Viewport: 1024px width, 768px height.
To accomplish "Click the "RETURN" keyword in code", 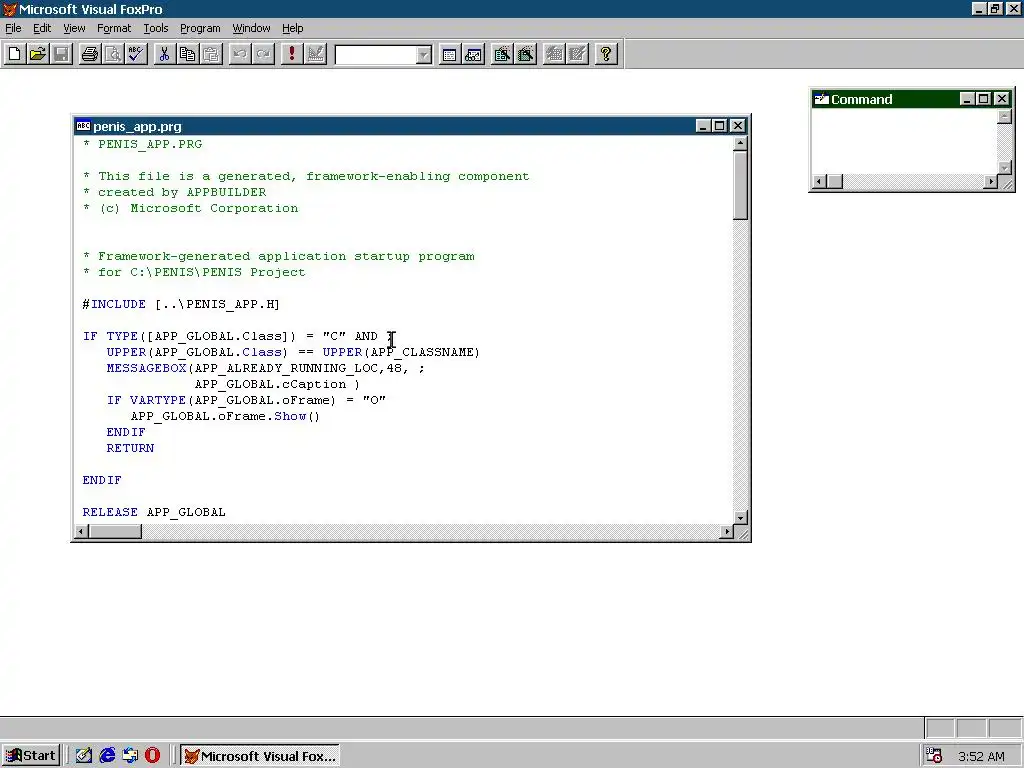I will (131, 448).
